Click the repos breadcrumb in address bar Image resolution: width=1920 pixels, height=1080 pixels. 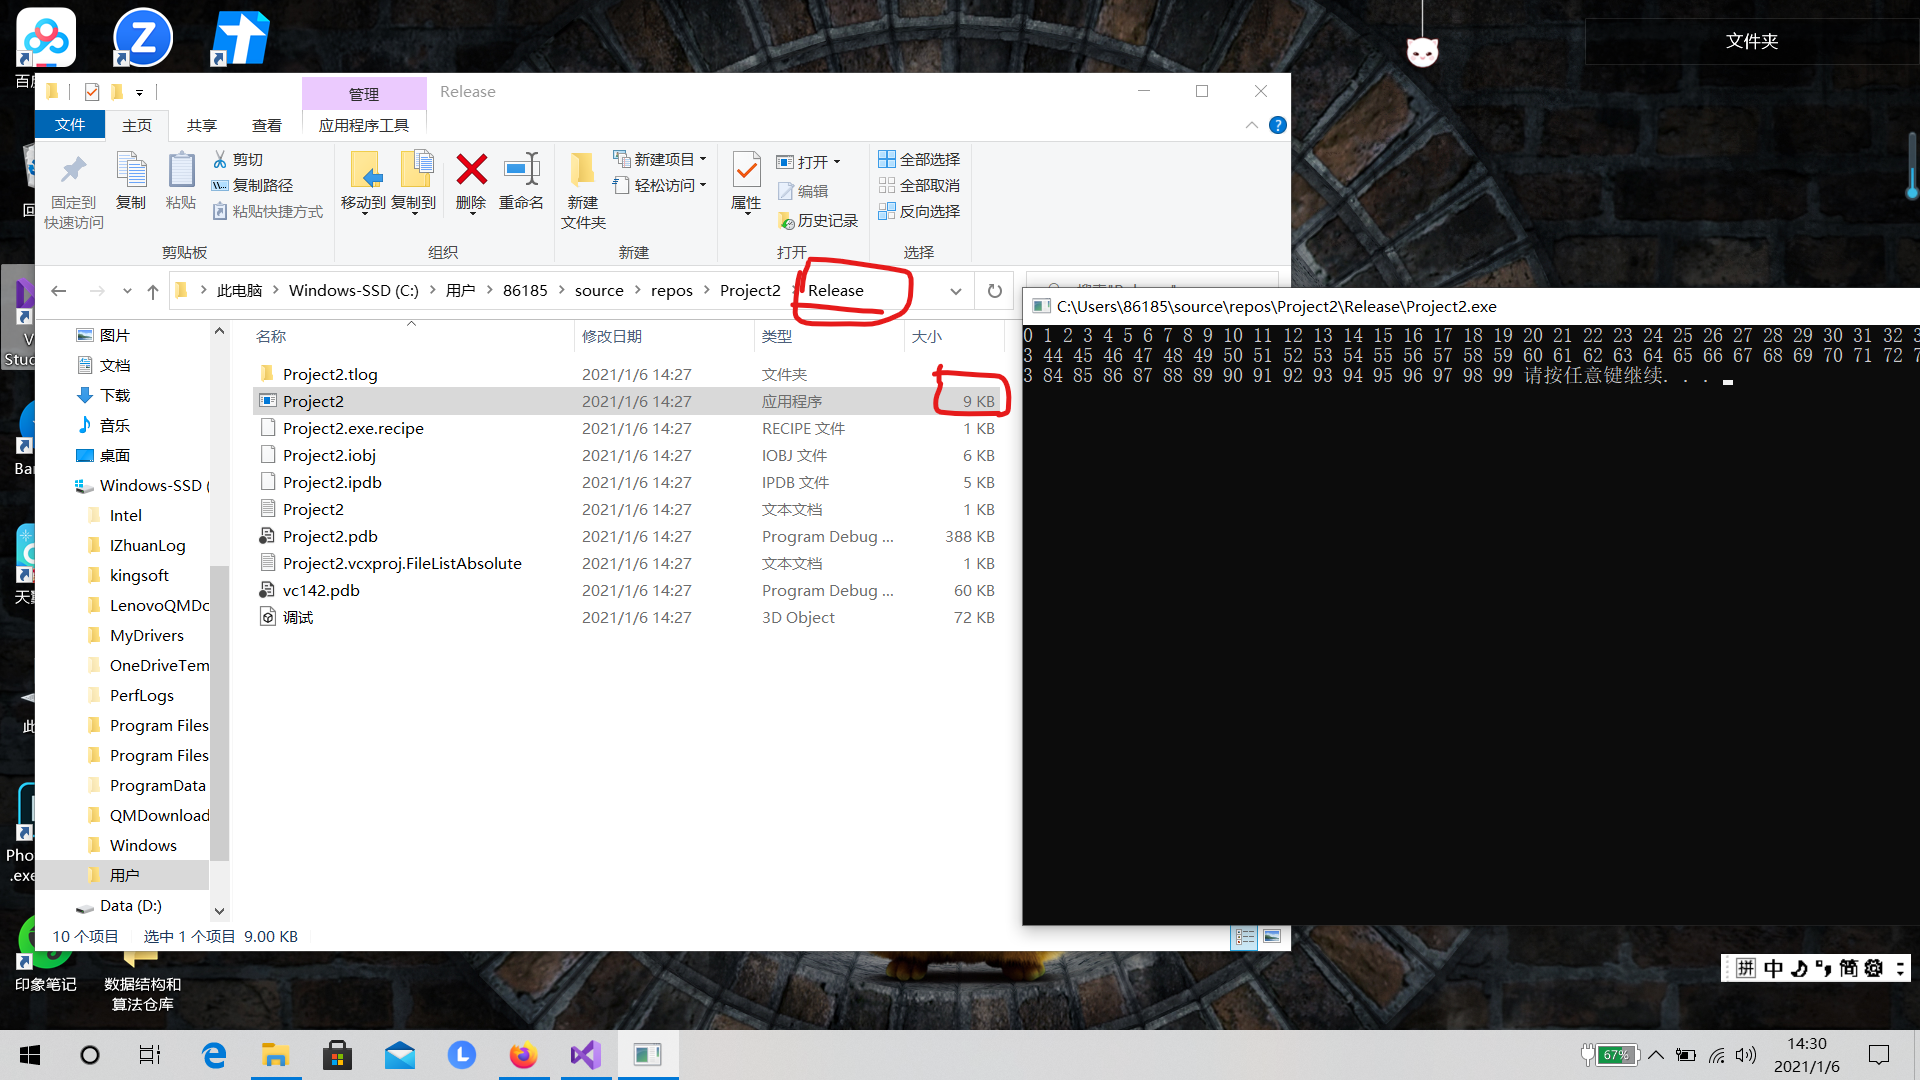point(671,291)
